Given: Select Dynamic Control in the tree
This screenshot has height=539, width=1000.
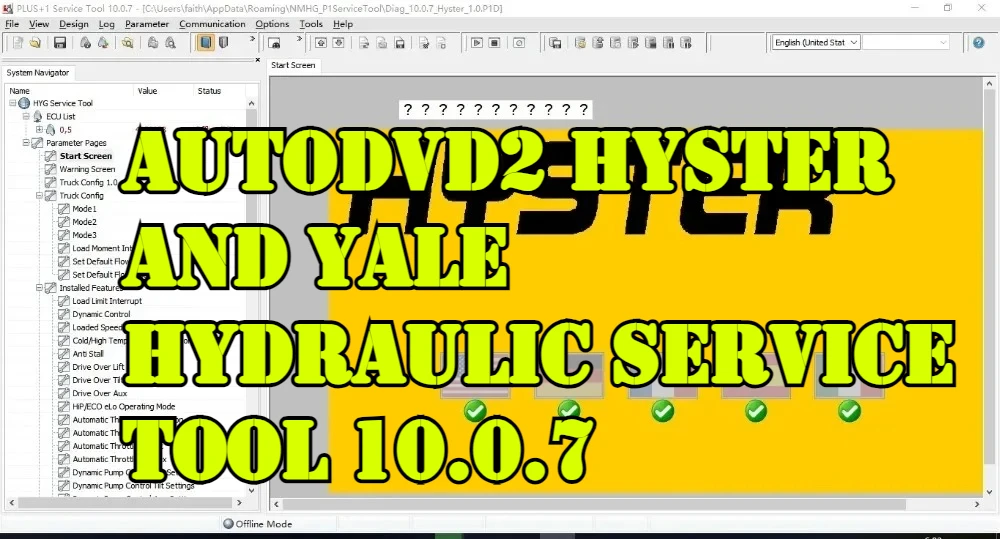Looking at the screenshot, I should click(101, 314).
